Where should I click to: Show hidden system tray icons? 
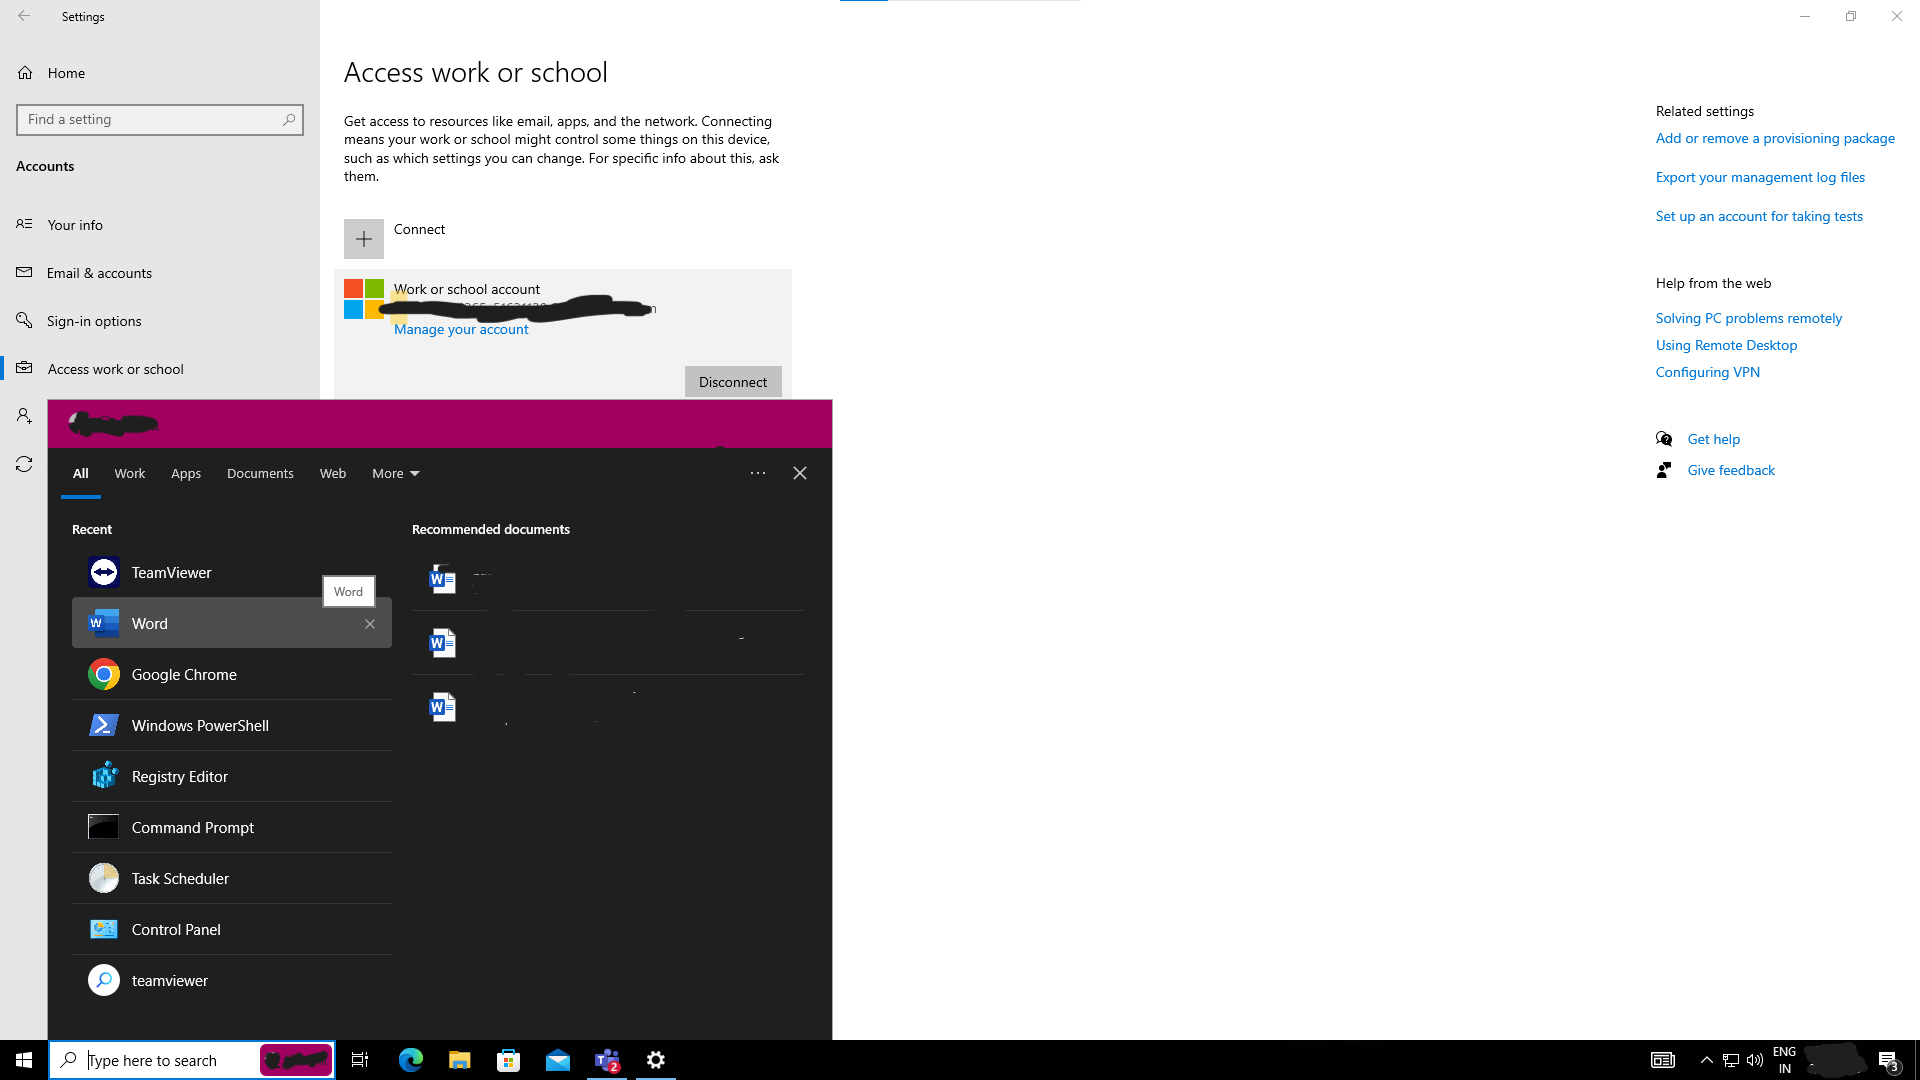tap(1707, 1060)
